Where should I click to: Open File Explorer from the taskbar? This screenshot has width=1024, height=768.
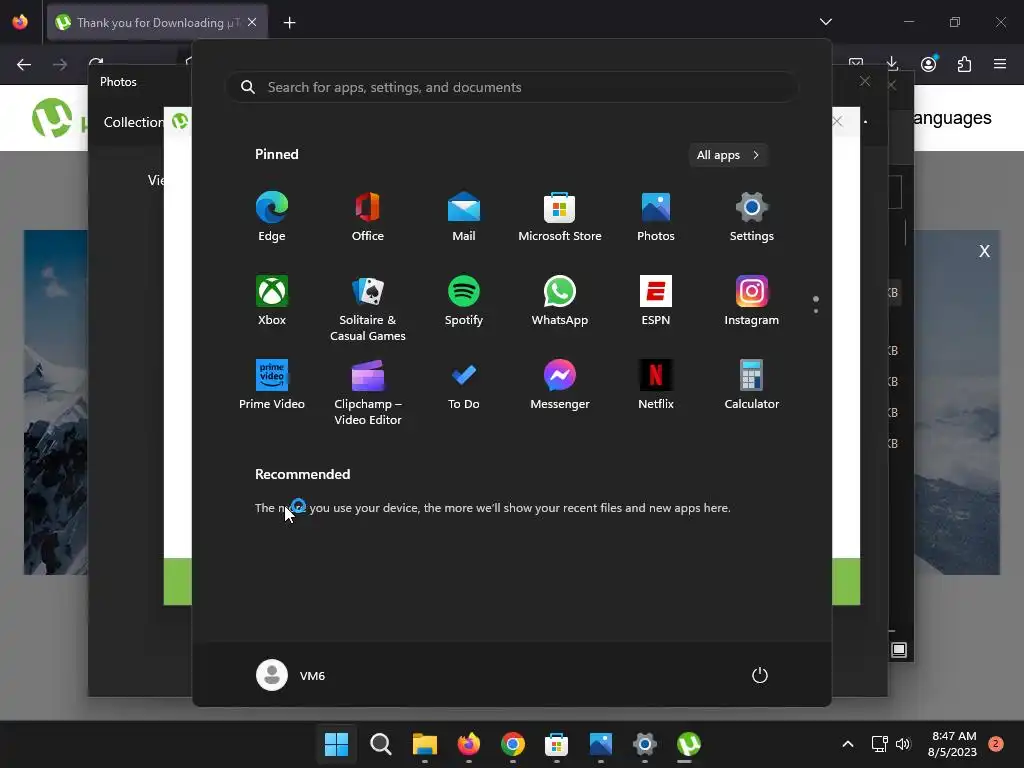[424, 744]
